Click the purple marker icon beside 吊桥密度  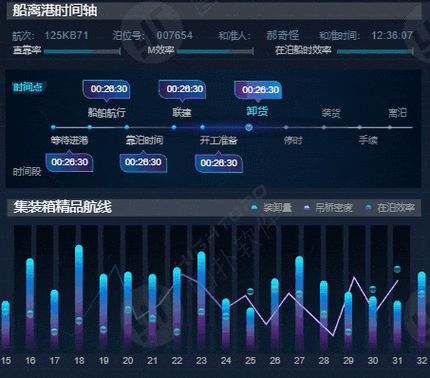point(307,208)
